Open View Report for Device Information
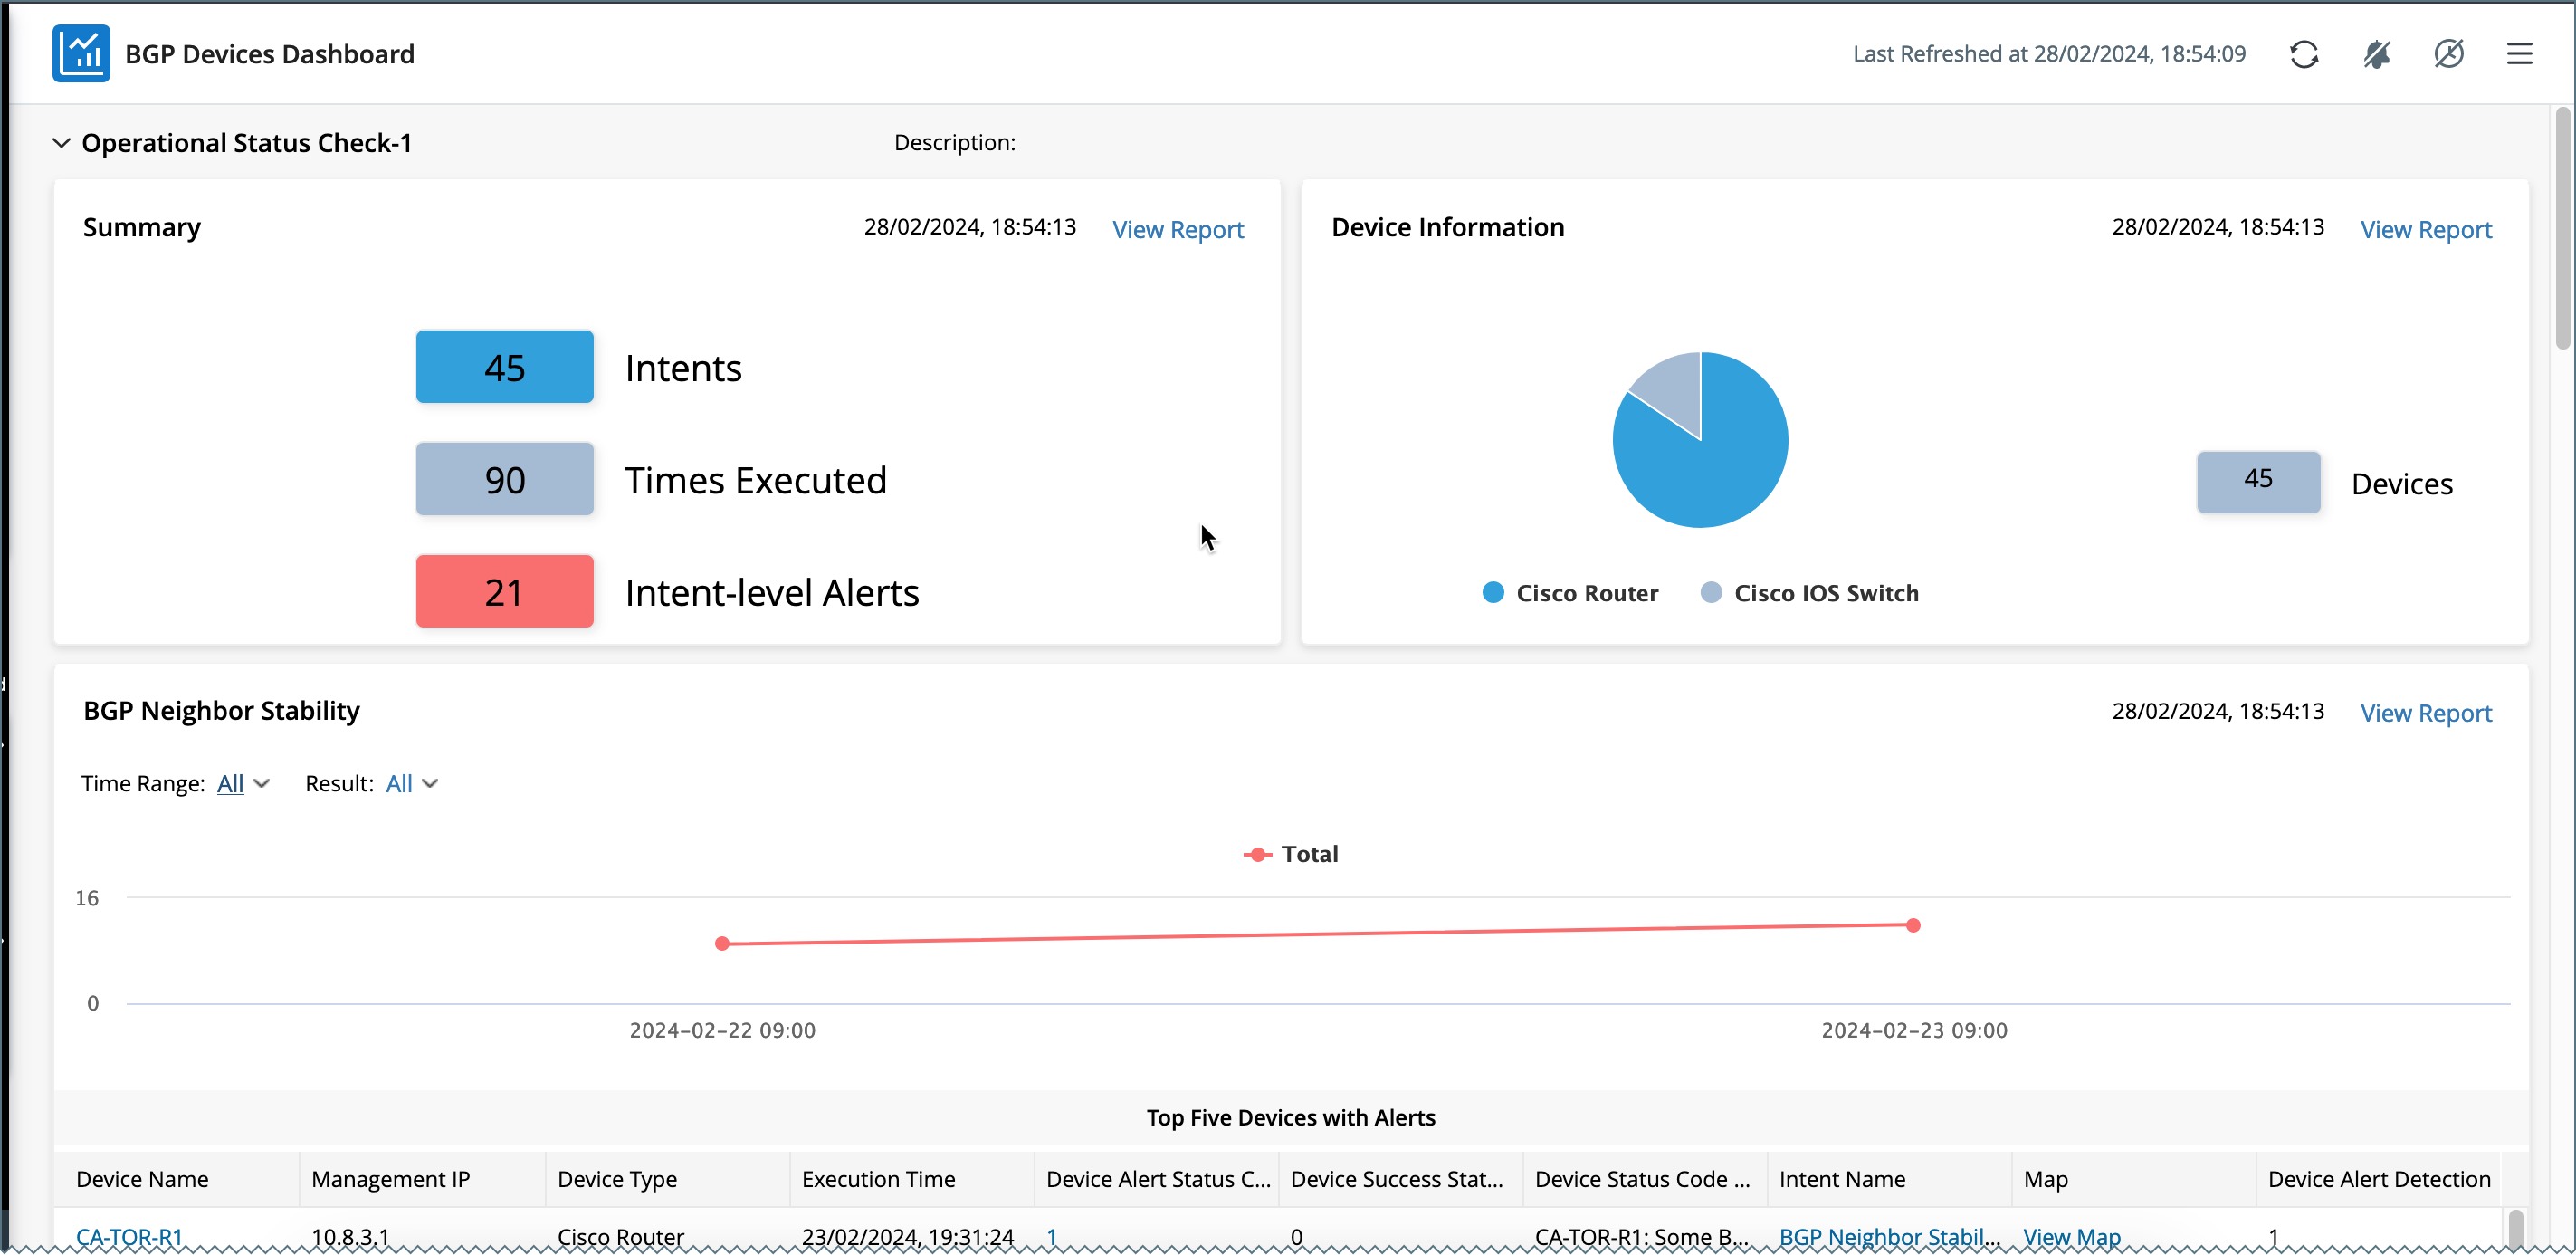2576x1255 pixels. [2426, 230]
